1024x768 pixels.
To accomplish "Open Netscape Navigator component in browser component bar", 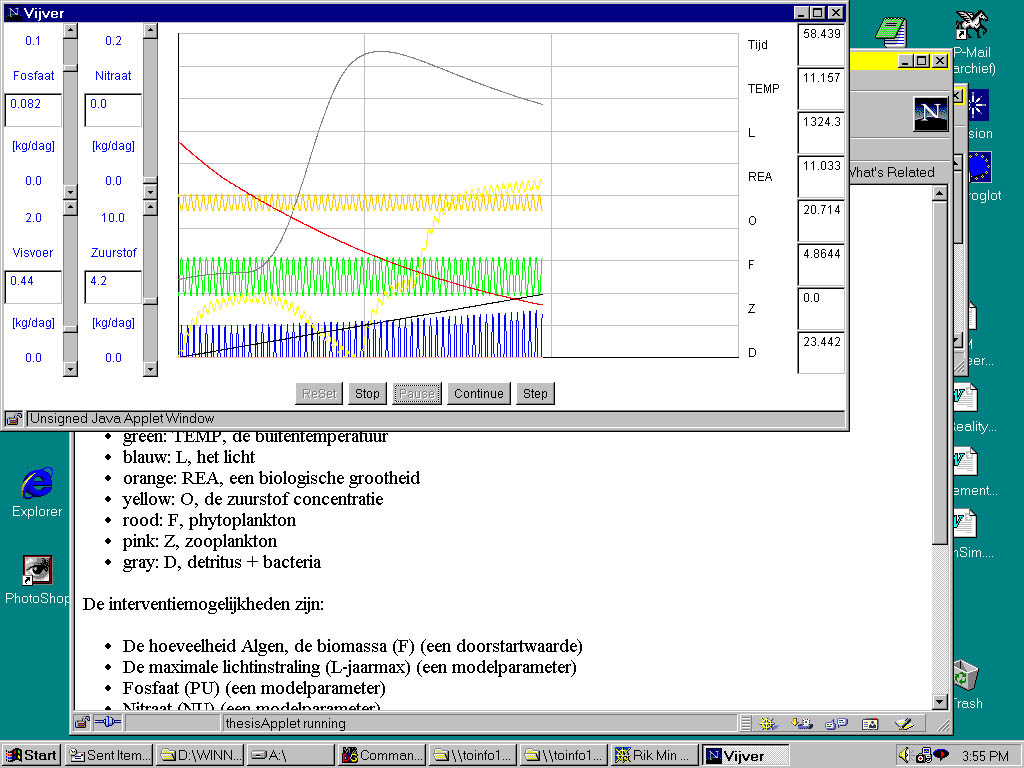I will tap(767, 723).
